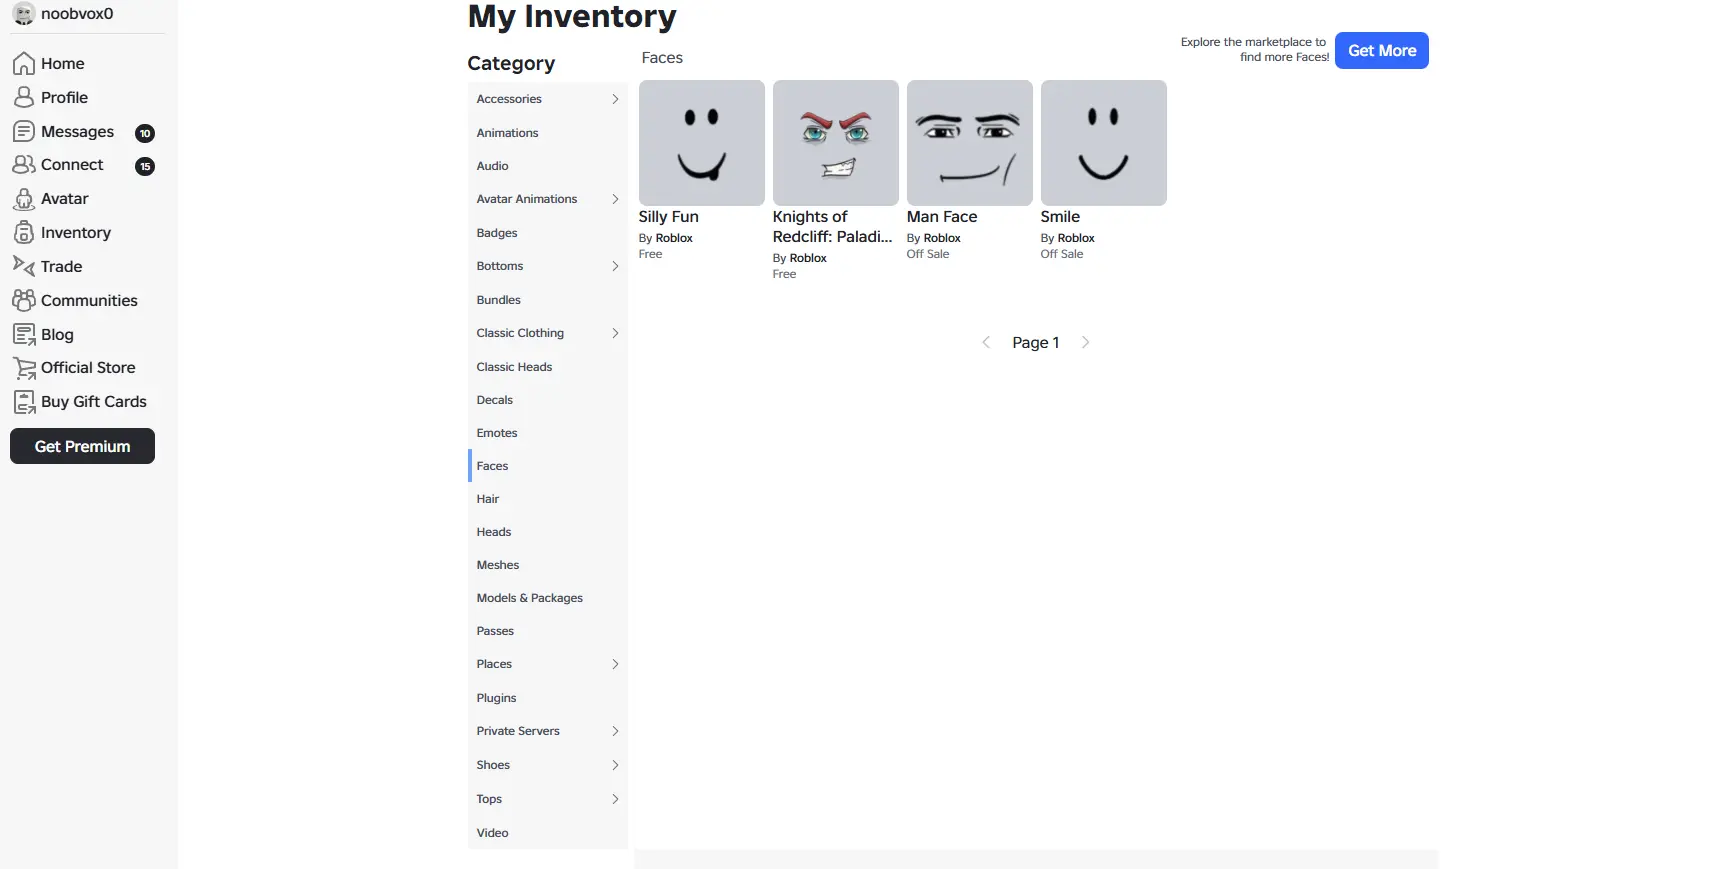
Task: Click the Trade arrows icon
Action: (24, 266)
